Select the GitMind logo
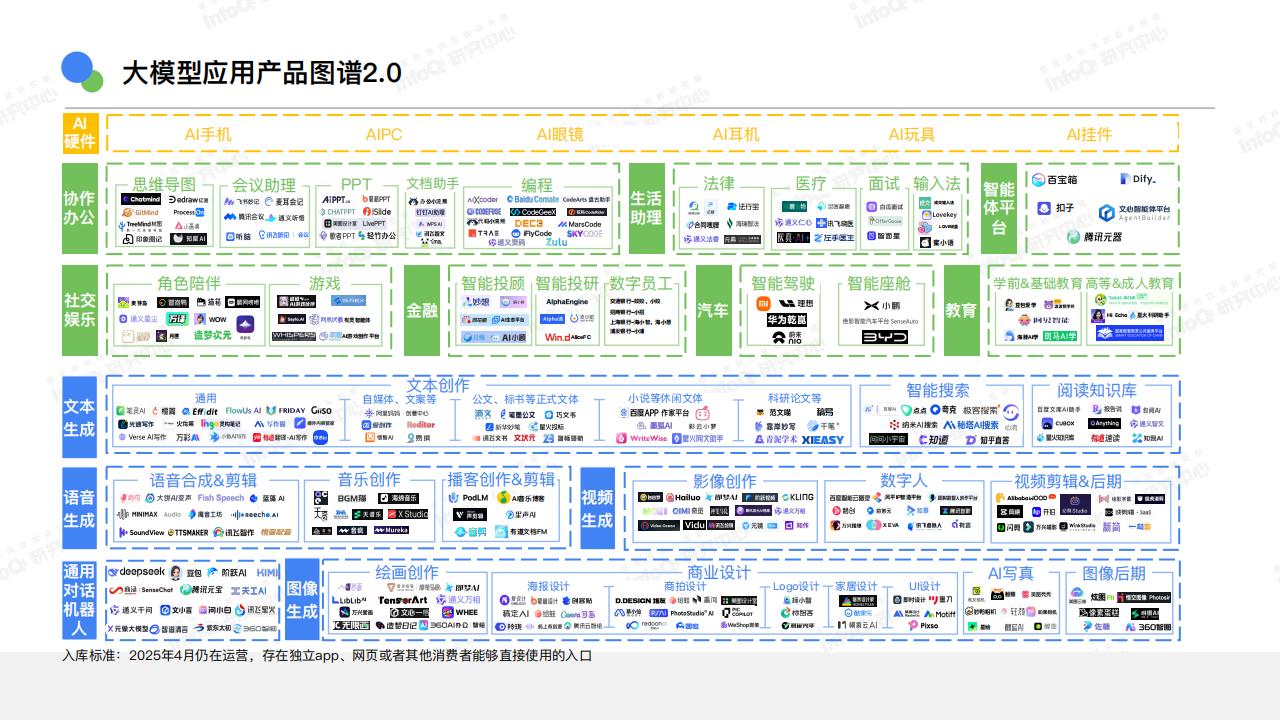Image resolution: width=1280 pixels, height=720 pixels. coord(140,212)
